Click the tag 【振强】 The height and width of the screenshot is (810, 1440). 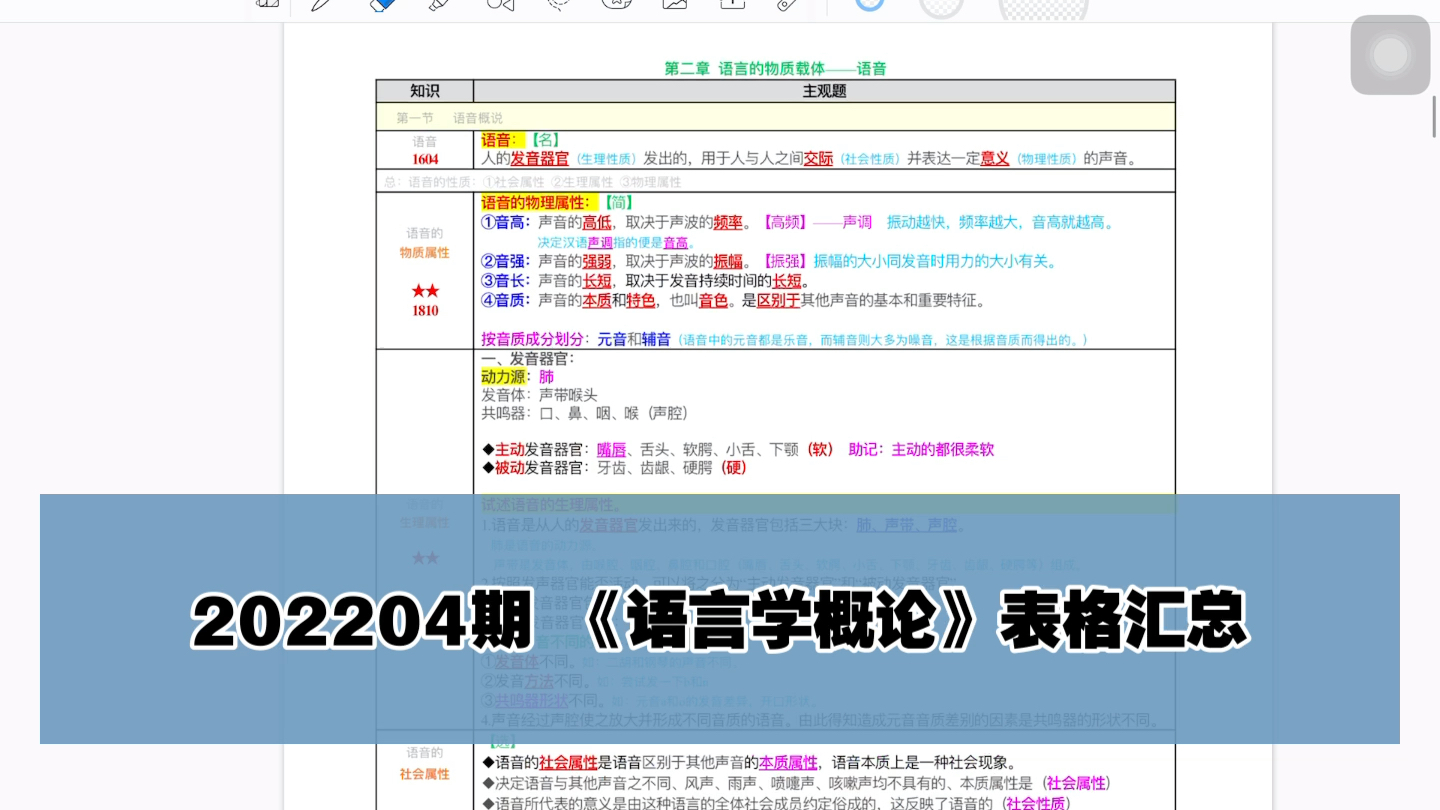785,261
